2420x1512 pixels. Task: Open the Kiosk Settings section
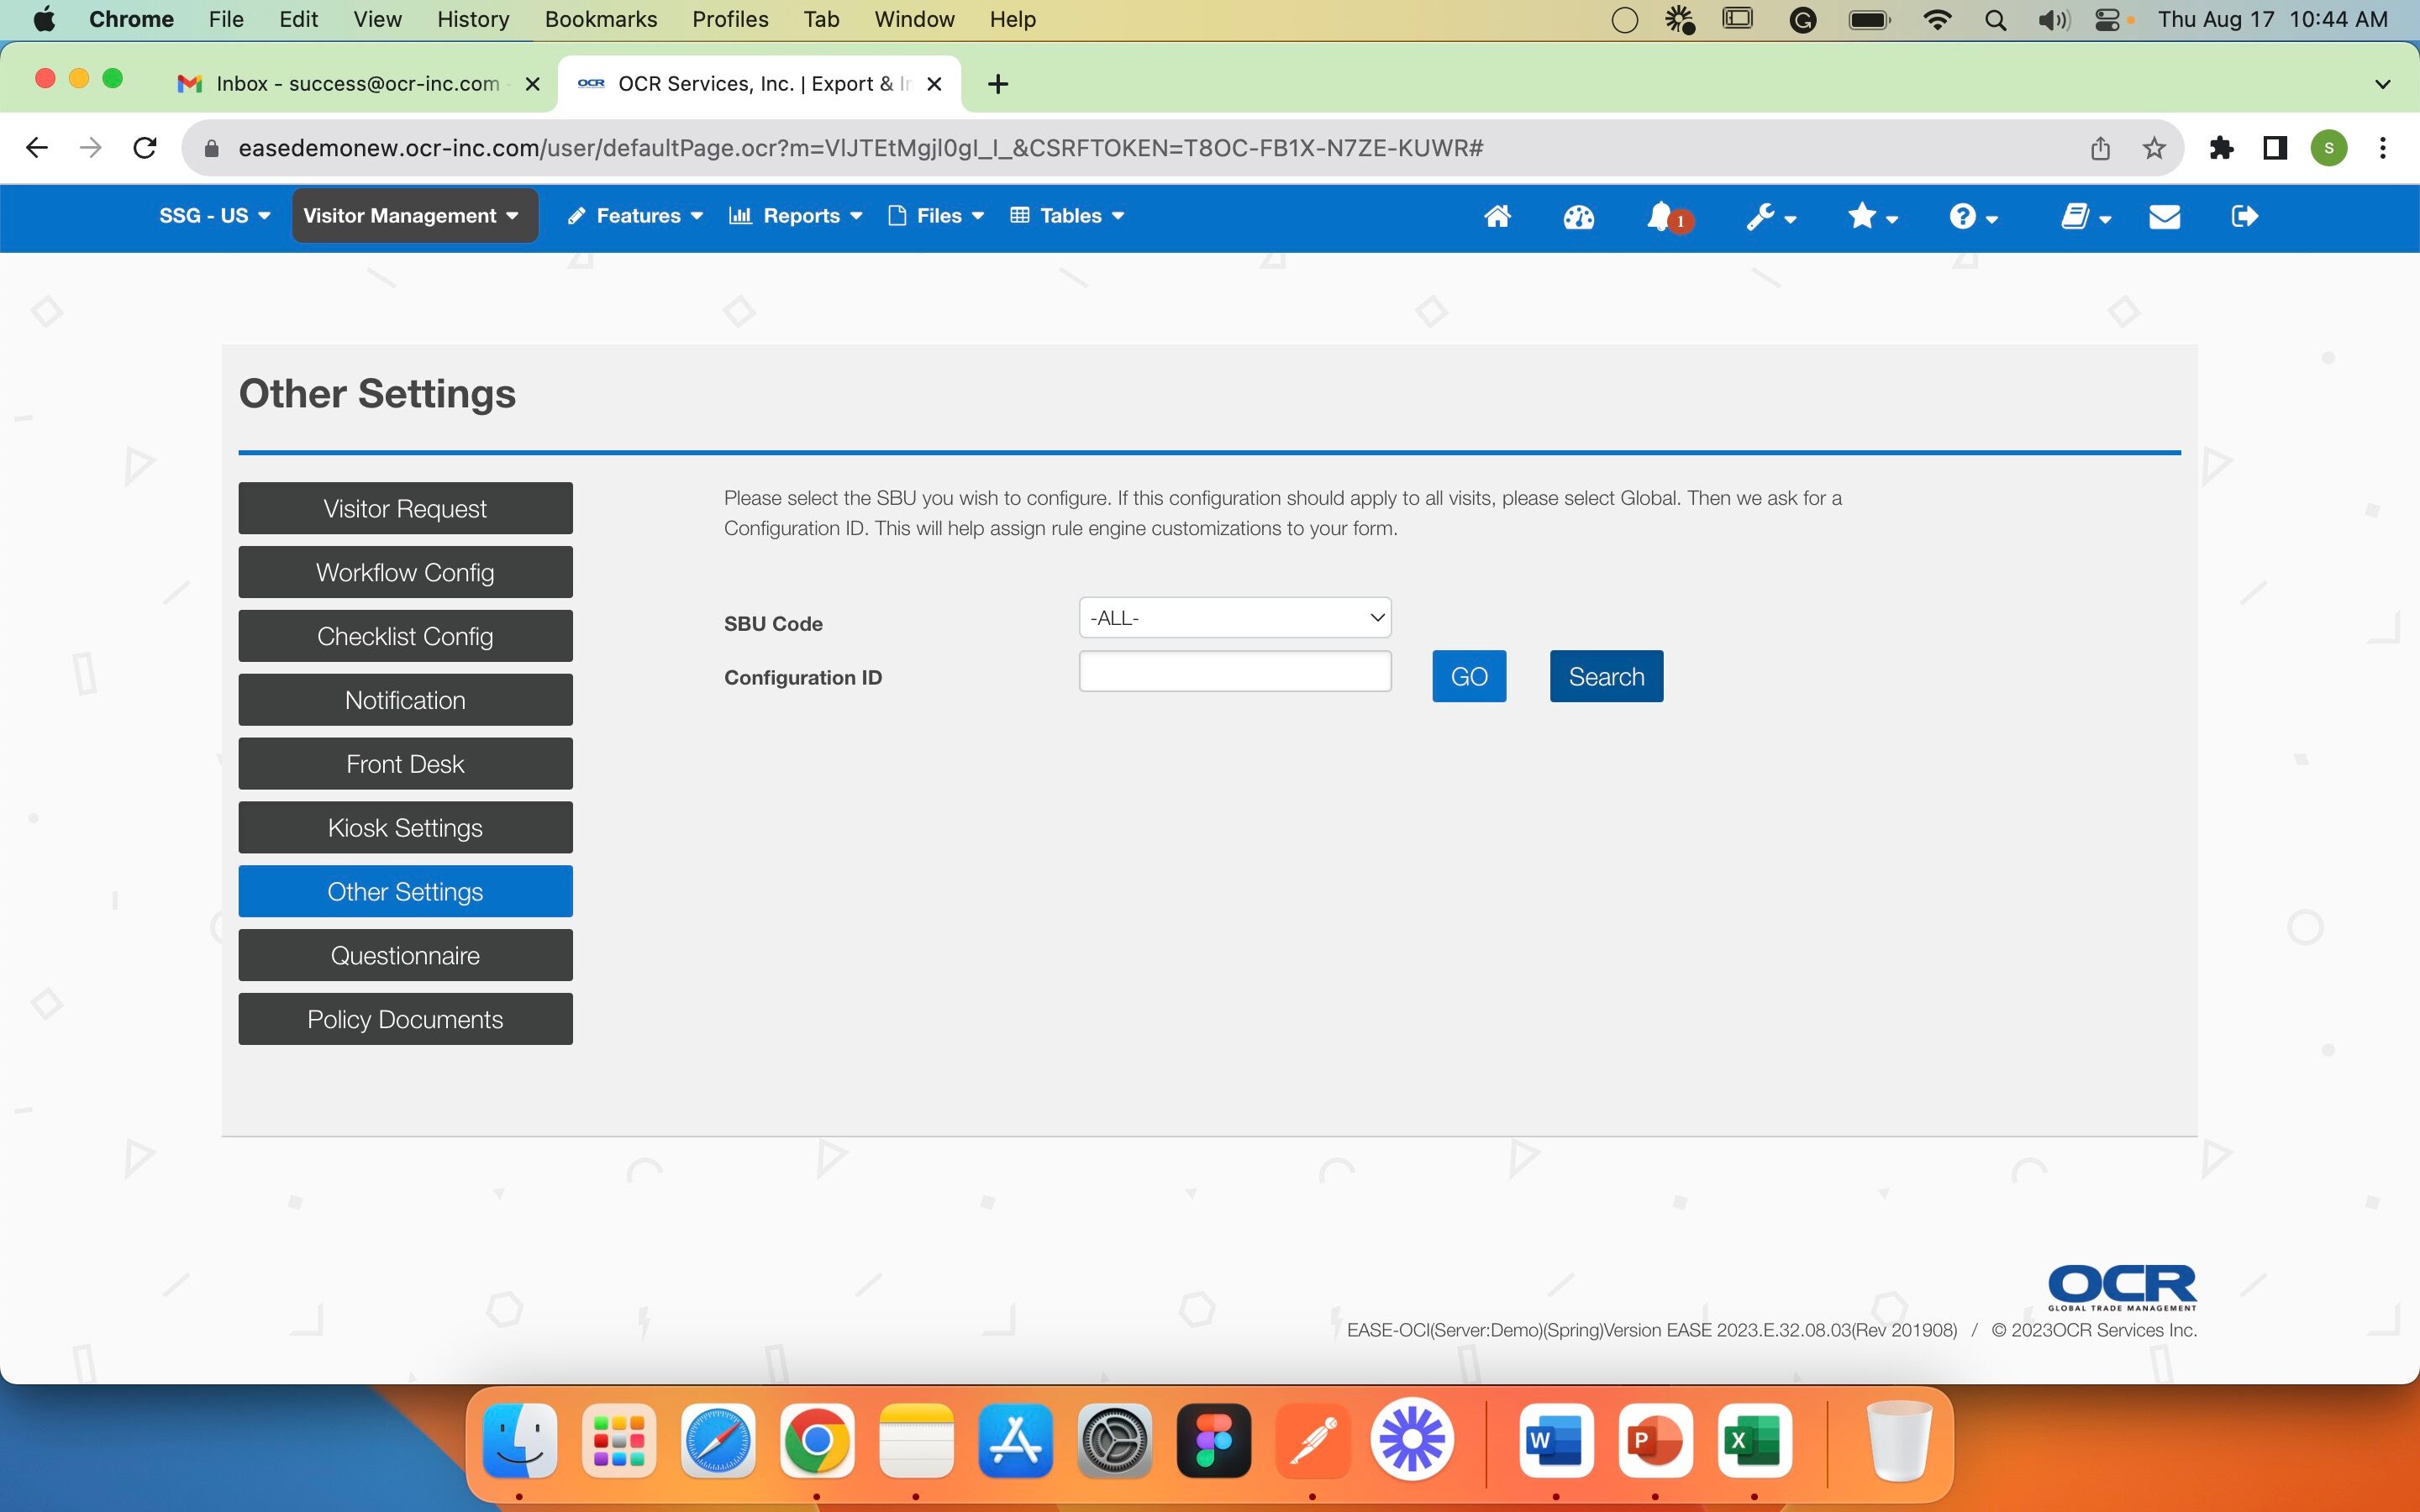pos(405,828)
